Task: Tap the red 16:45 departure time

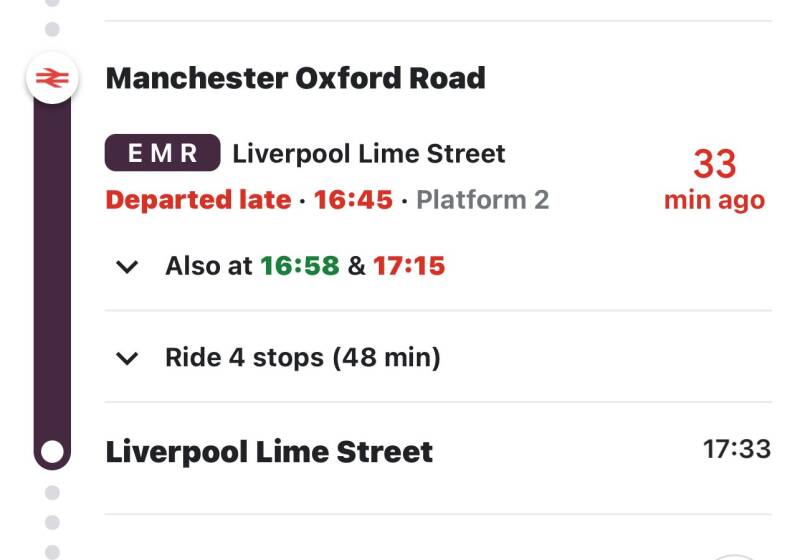Action: click(353, 200)
